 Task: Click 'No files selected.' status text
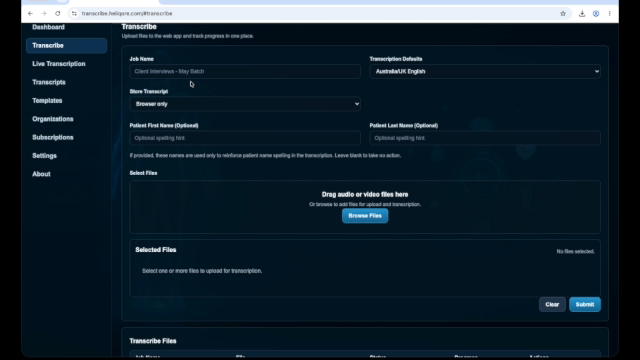(x=576, y=251)
